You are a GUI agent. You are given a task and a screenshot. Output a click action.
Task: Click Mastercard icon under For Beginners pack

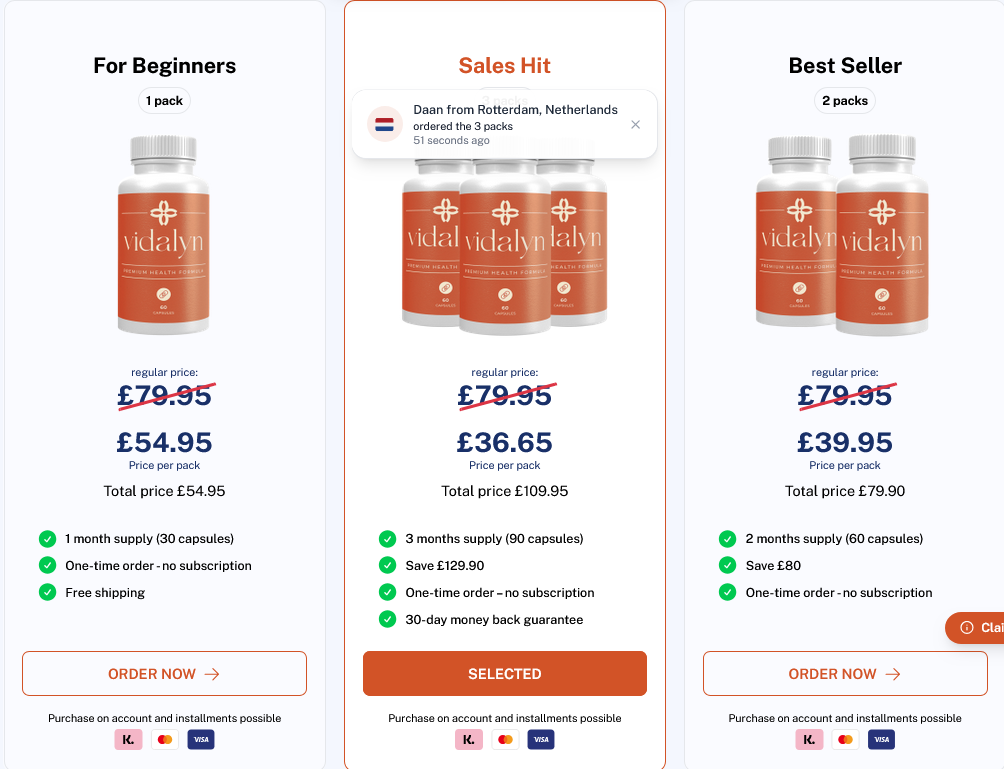pyautogui.click(x=165, y=740)
